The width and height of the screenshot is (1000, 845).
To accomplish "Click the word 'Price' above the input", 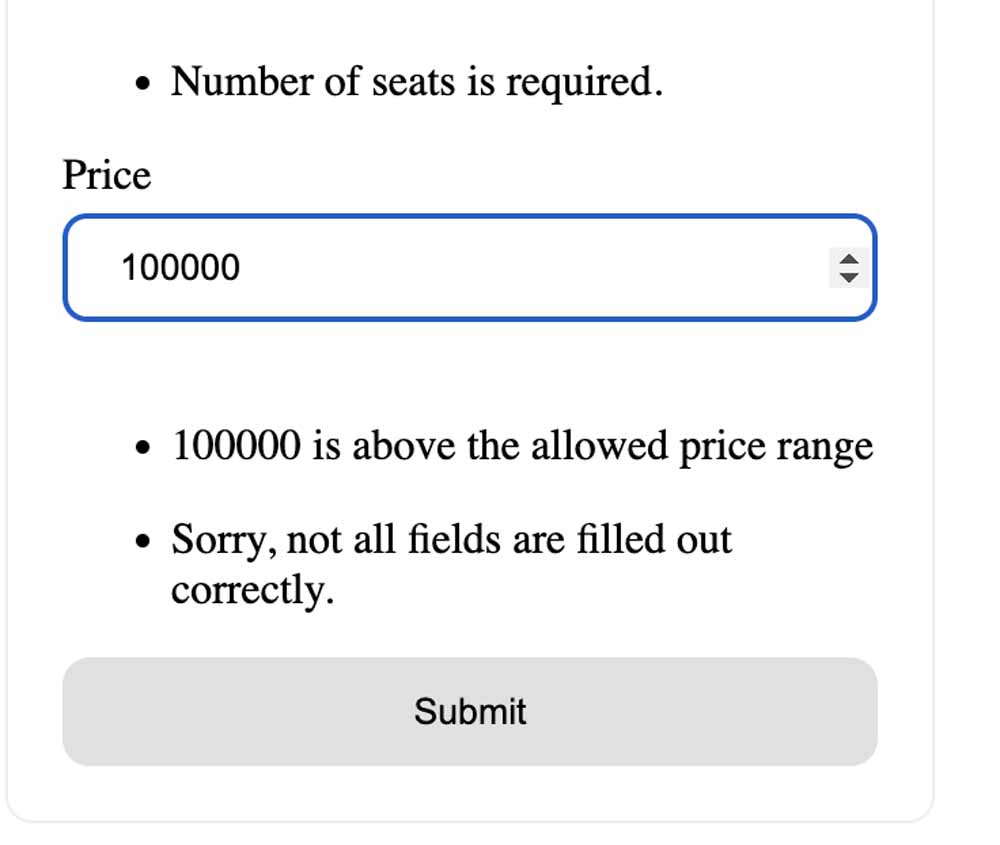I will point(107,176).
